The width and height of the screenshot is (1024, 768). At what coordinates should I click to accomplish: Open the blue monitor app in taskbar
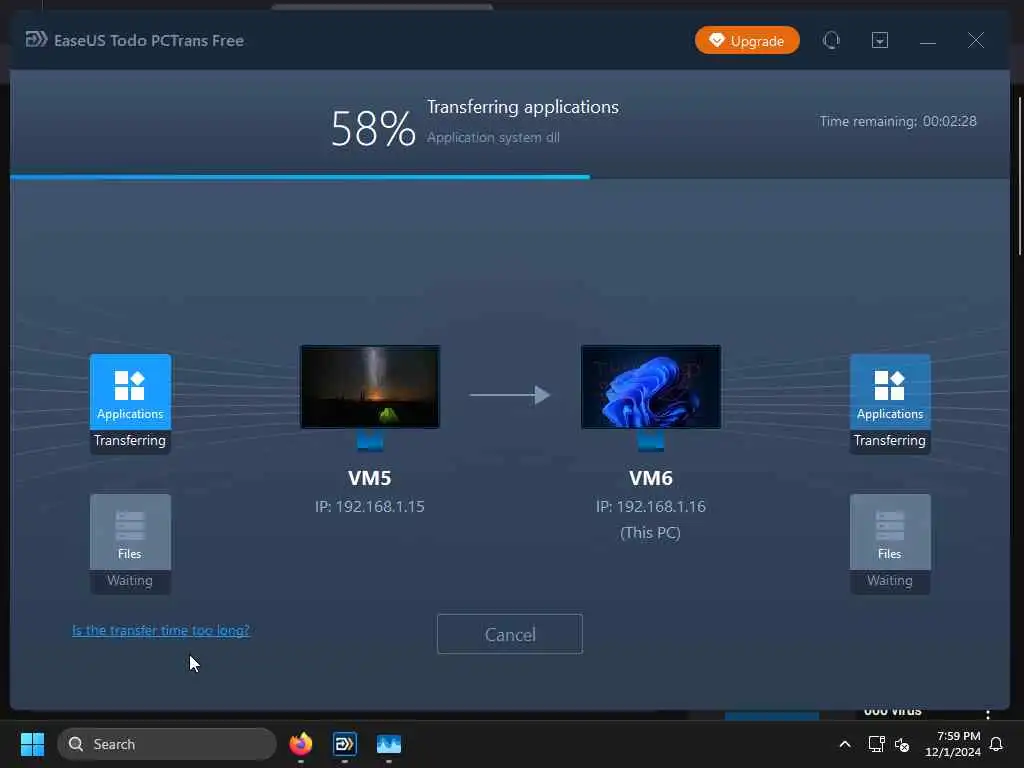(389, 744)
